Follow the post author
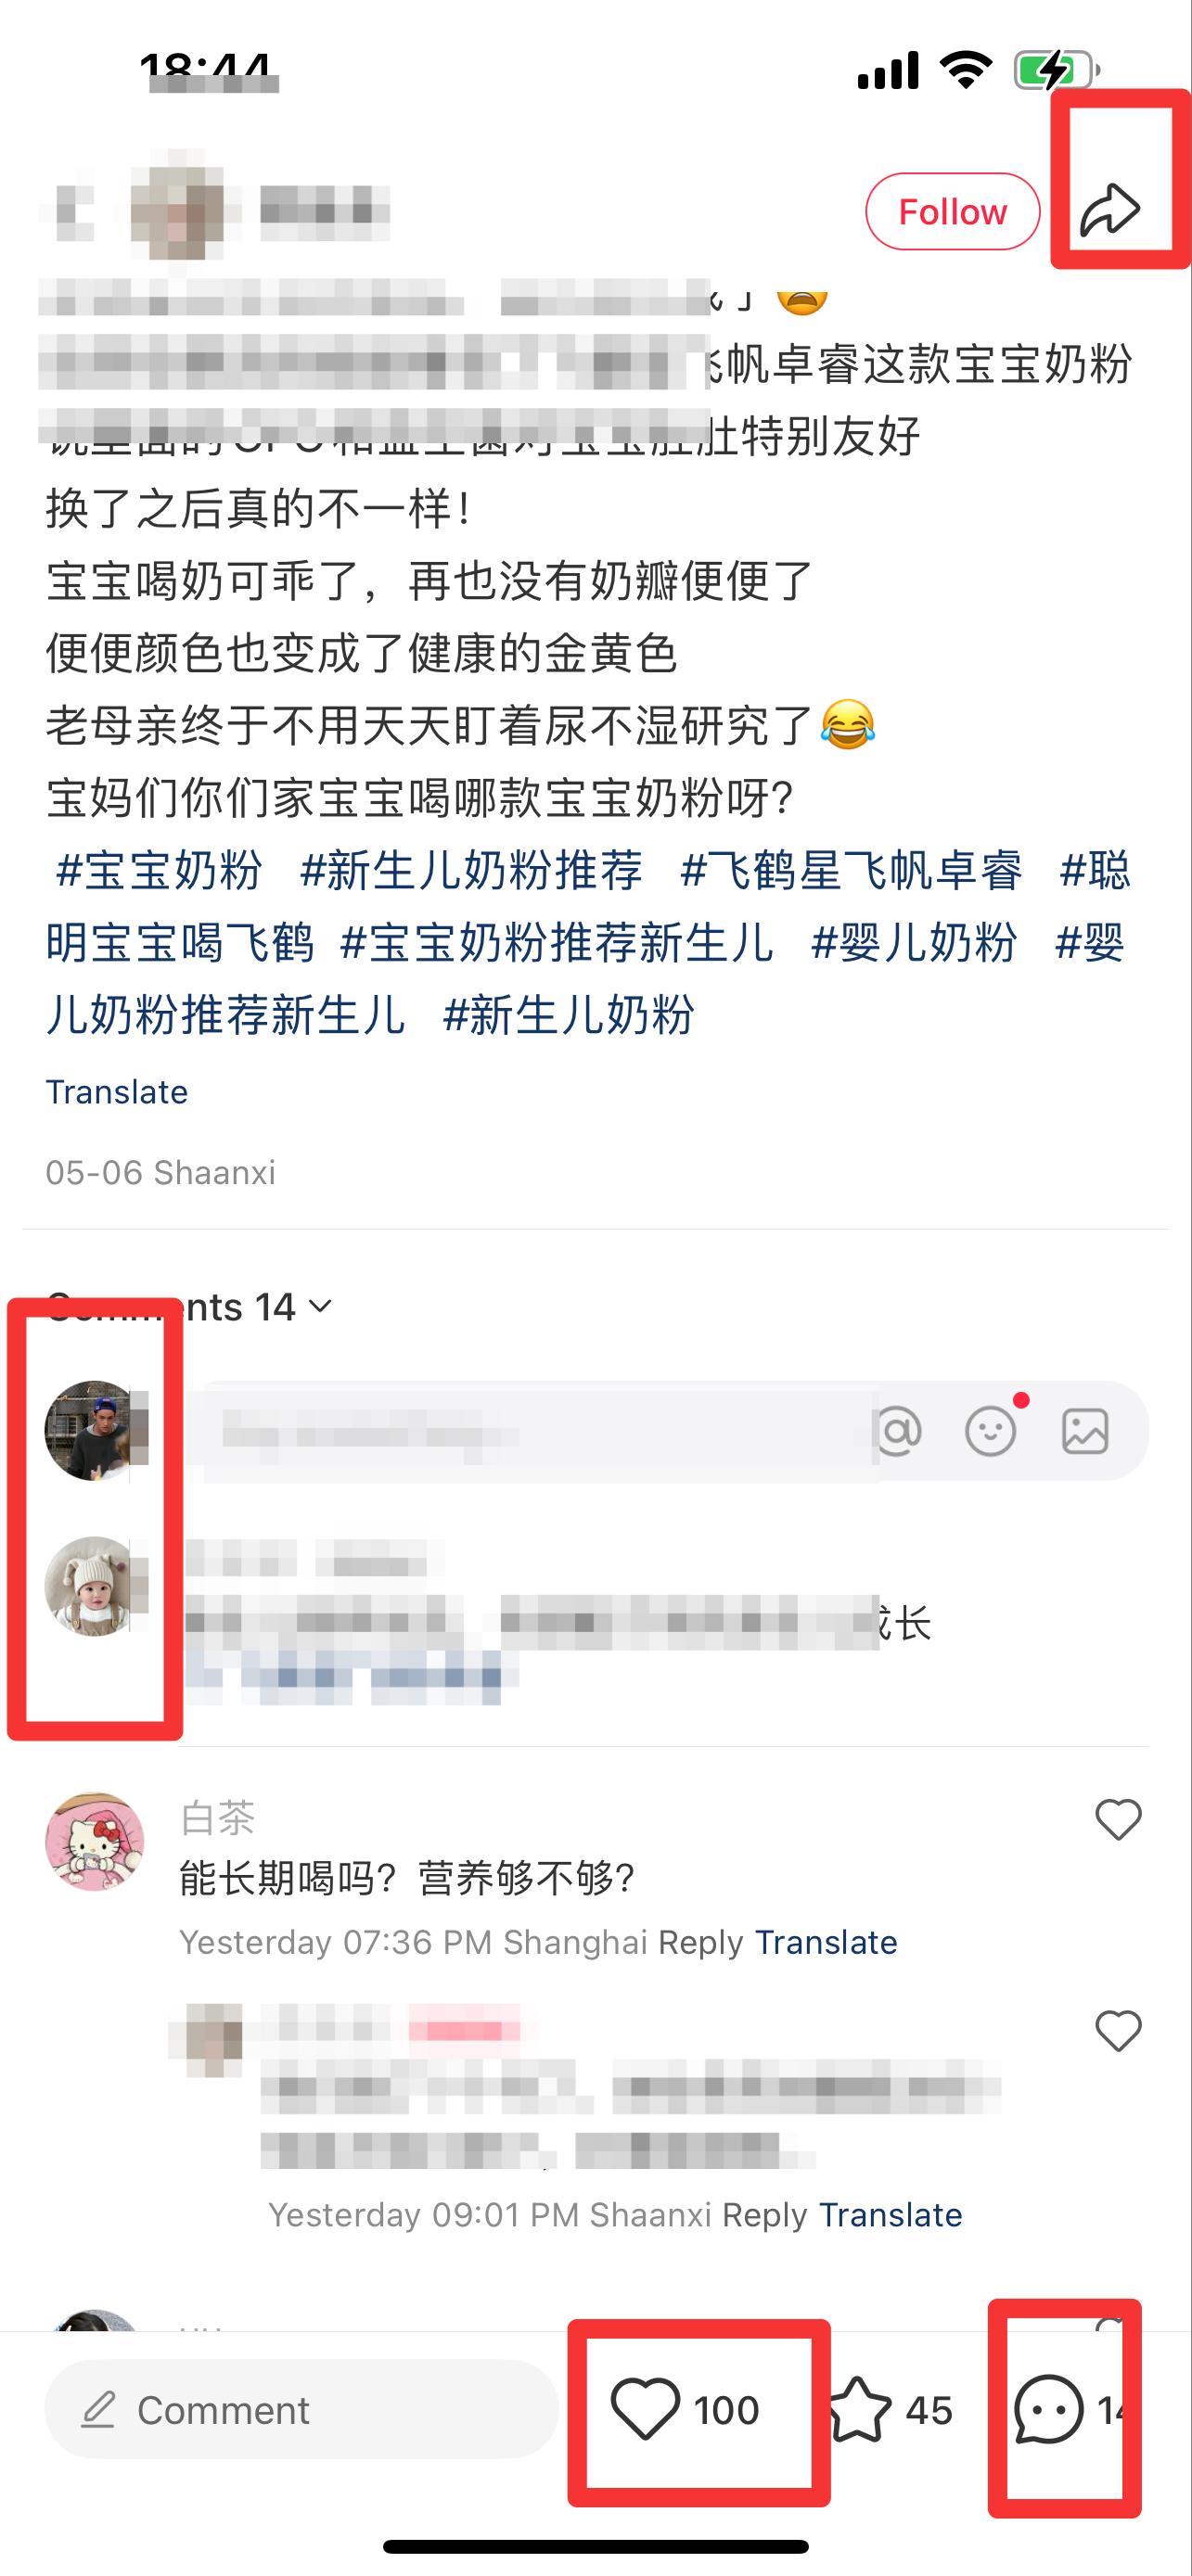This screenshot has height=2576, width=1192. (952, 211)
